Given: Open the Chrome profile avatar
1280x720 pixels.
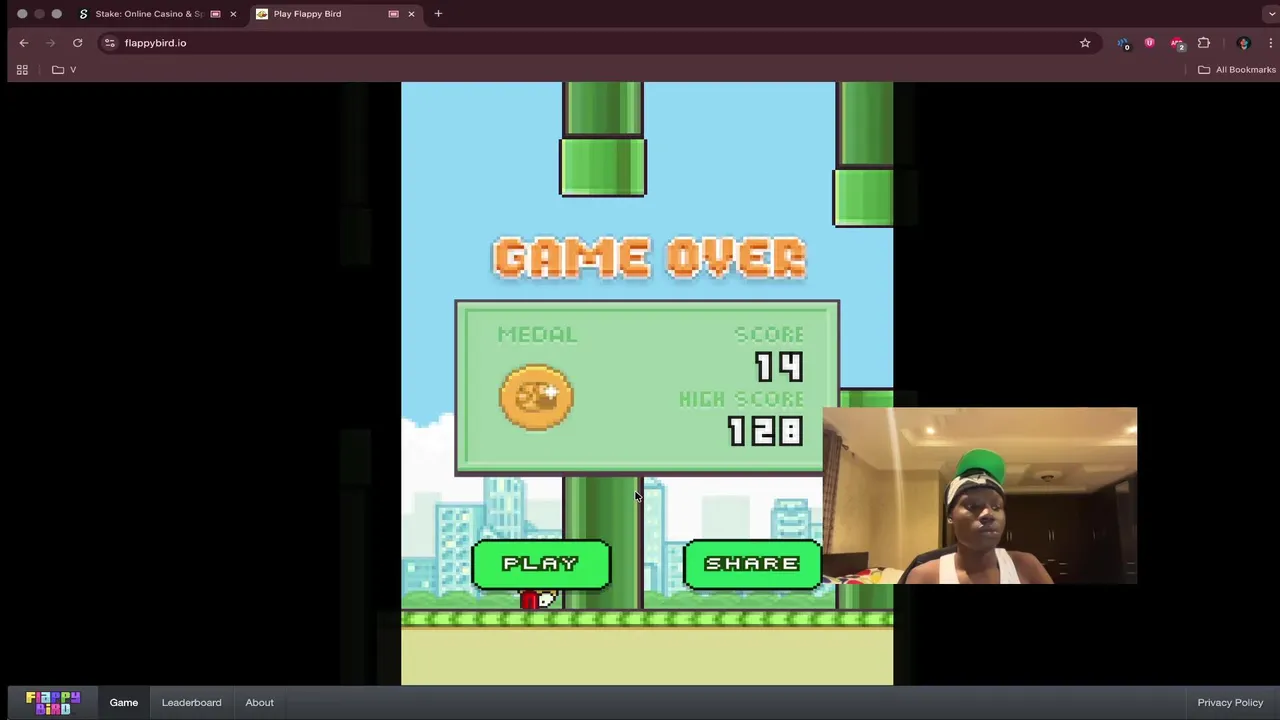Looking at the screenshot, I should [x=1244, y=43].
